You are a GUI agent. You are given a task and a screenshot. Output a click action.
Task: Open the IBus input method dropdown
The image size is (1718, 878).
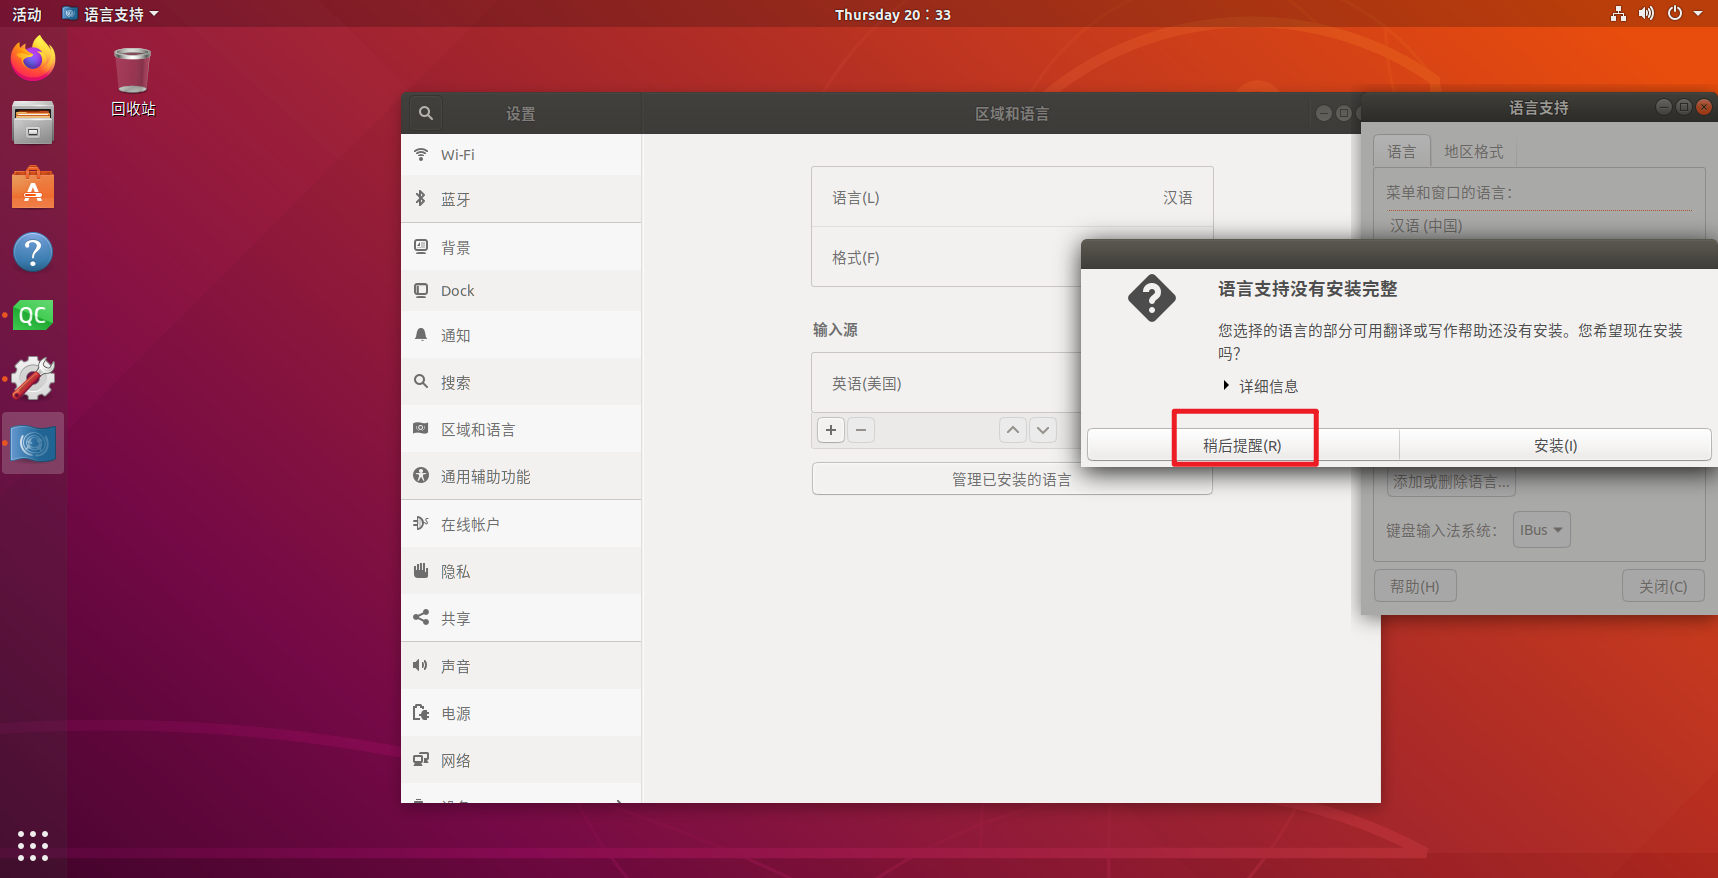1541,530
